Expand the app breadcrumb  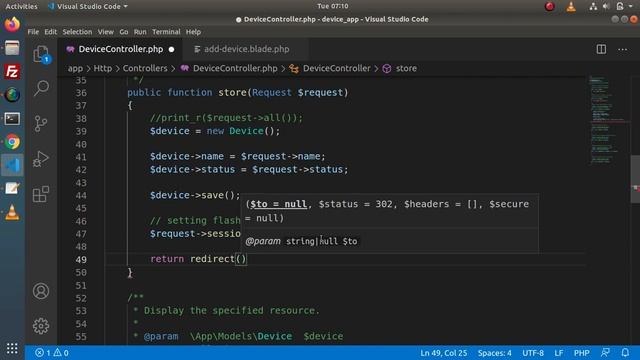(75, 69)
